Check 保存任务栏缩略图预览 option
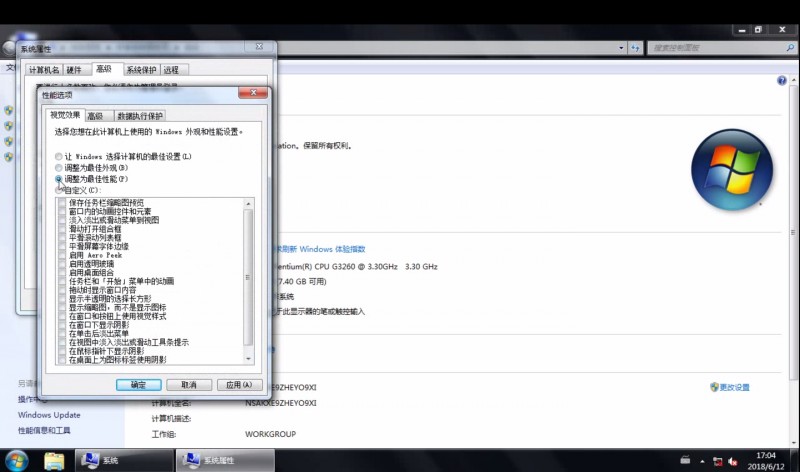 pos(62,203)
